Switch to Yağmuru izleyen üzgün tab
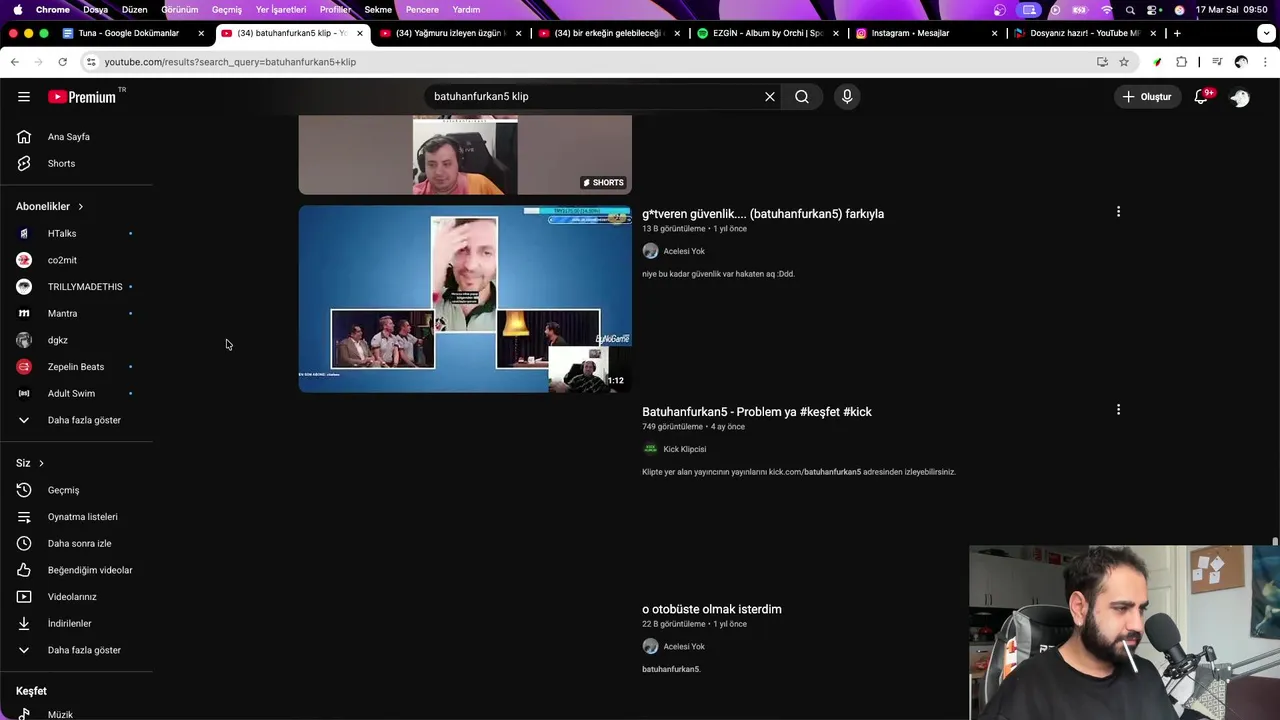The image size is (1280, 720). [x=451, y=33]
